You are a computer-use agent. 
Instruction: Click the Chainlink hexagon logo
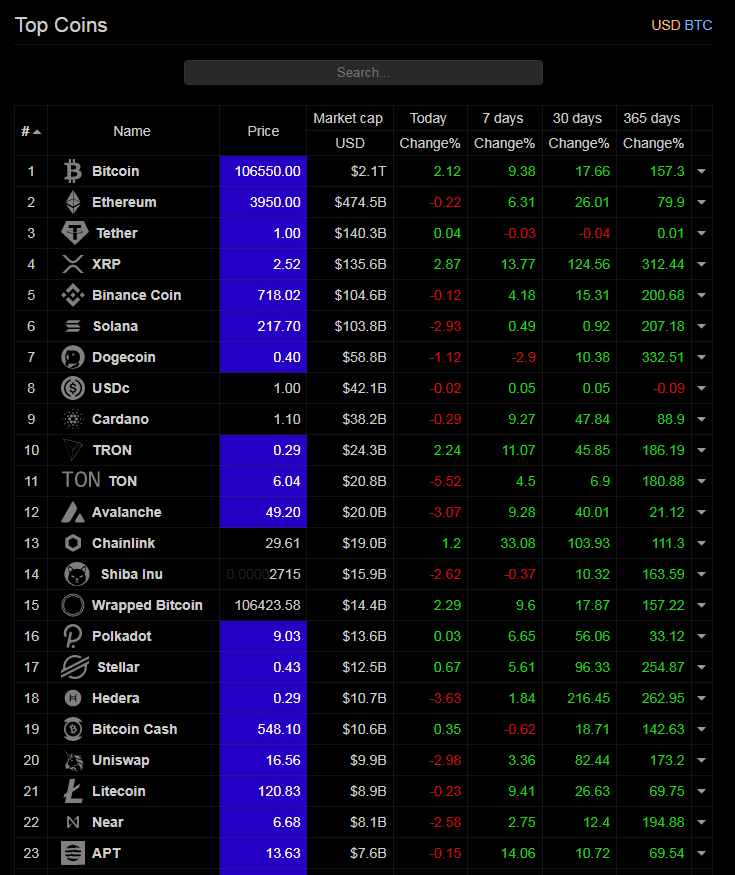[x=73, y=543]
